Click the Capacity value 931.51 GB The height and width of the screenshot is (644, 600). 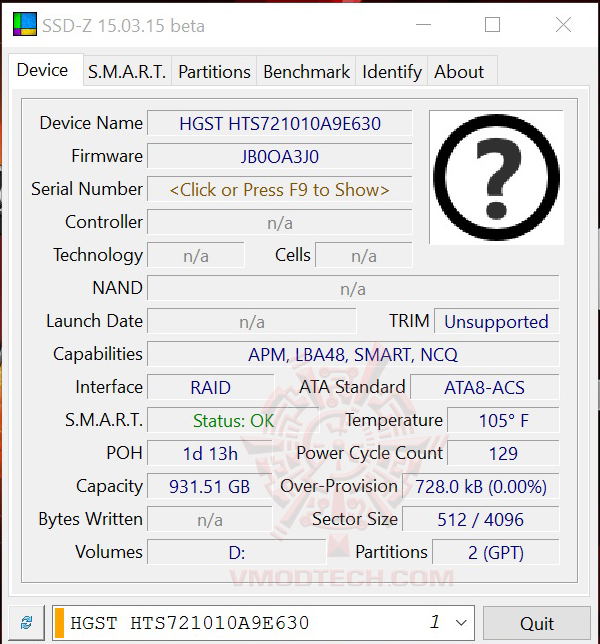coord(209,486)
